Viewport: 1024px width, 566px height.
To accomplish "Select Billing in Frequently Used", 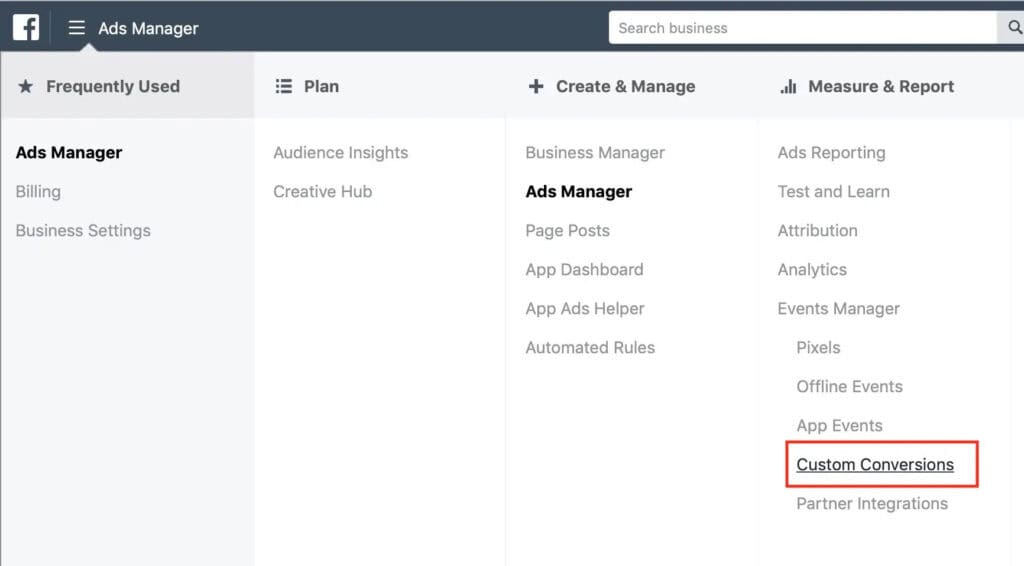I will coord(38,192).
